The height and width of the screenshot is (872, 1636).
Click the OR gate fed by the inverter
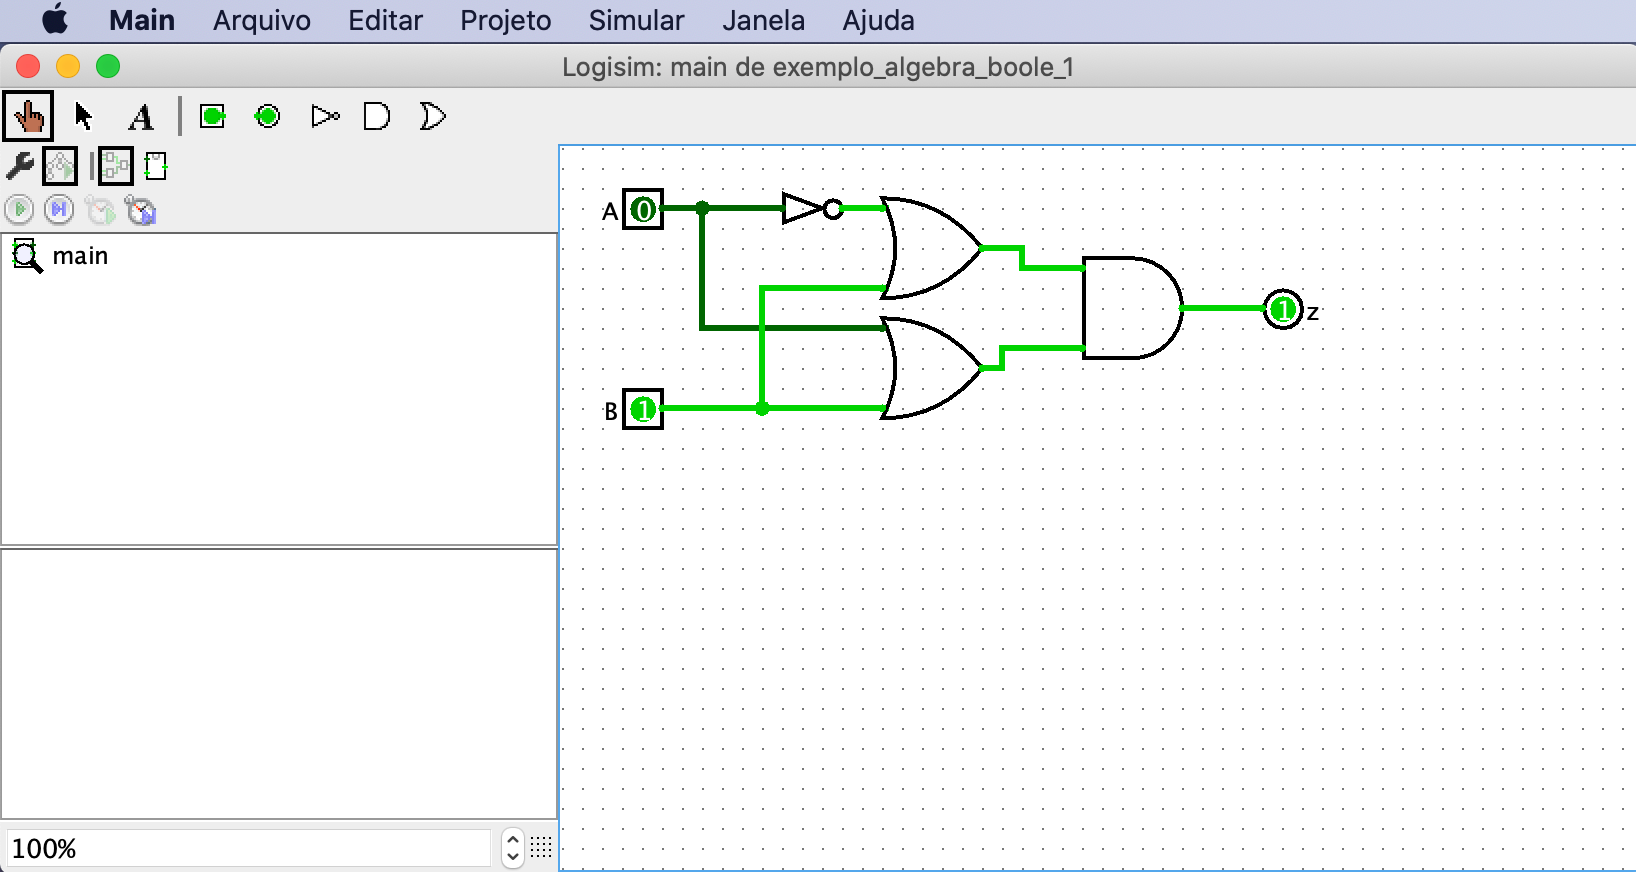pyautogui.click(x=931, y=248)
